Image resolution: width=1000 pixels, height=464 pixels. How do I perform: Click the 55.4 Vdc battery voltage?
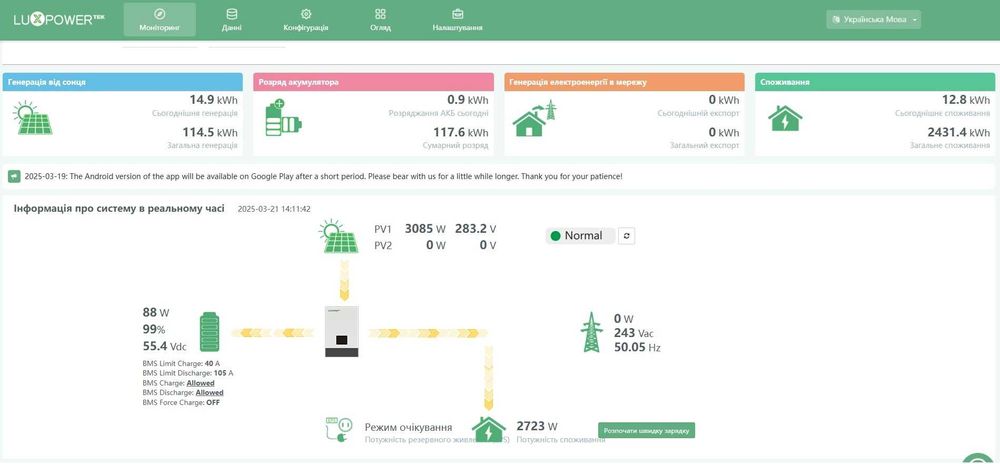point(165,347)
